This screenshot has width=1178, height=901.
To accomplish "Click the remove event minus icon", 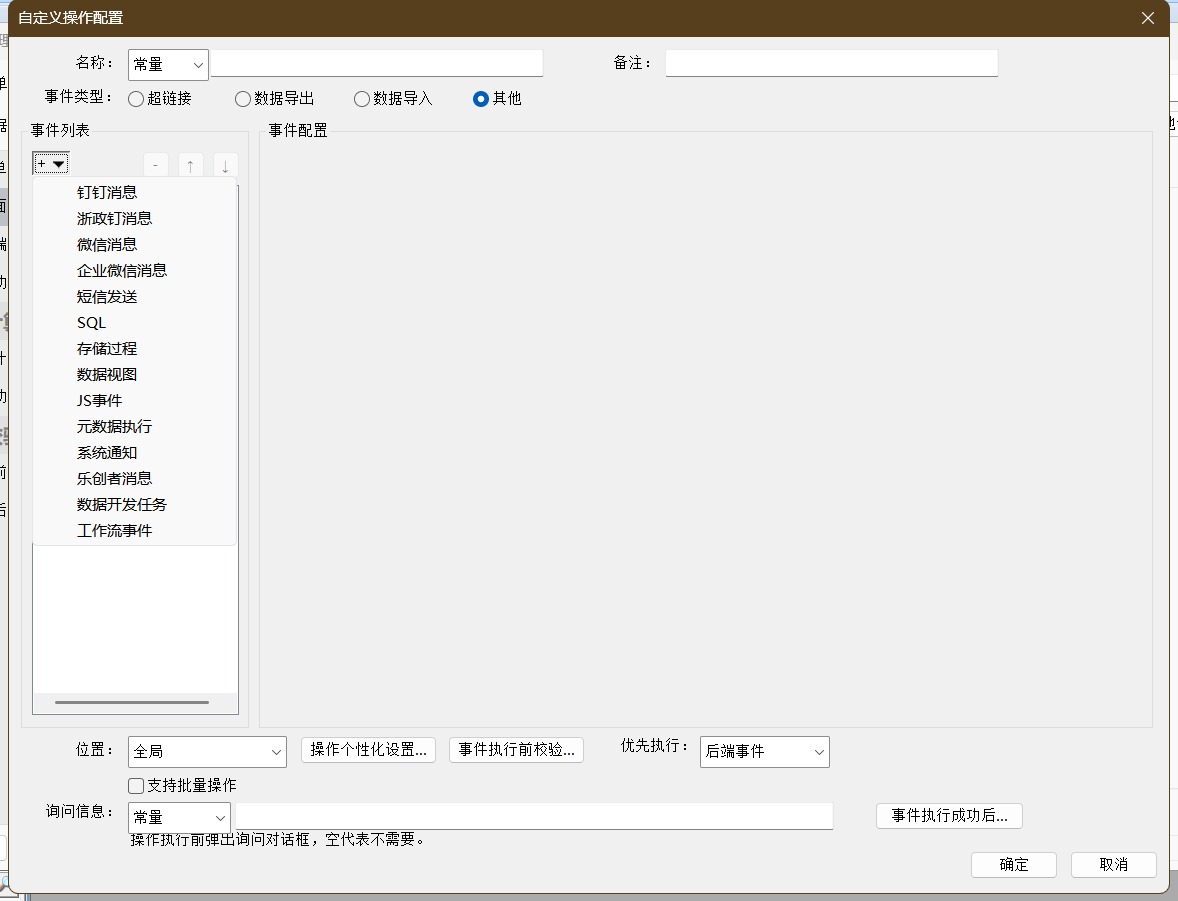I will tap(155, 165).
